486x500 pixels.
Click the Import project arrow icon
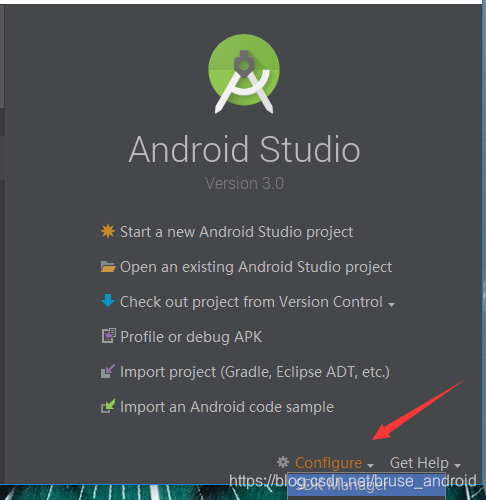pos(108,371)
